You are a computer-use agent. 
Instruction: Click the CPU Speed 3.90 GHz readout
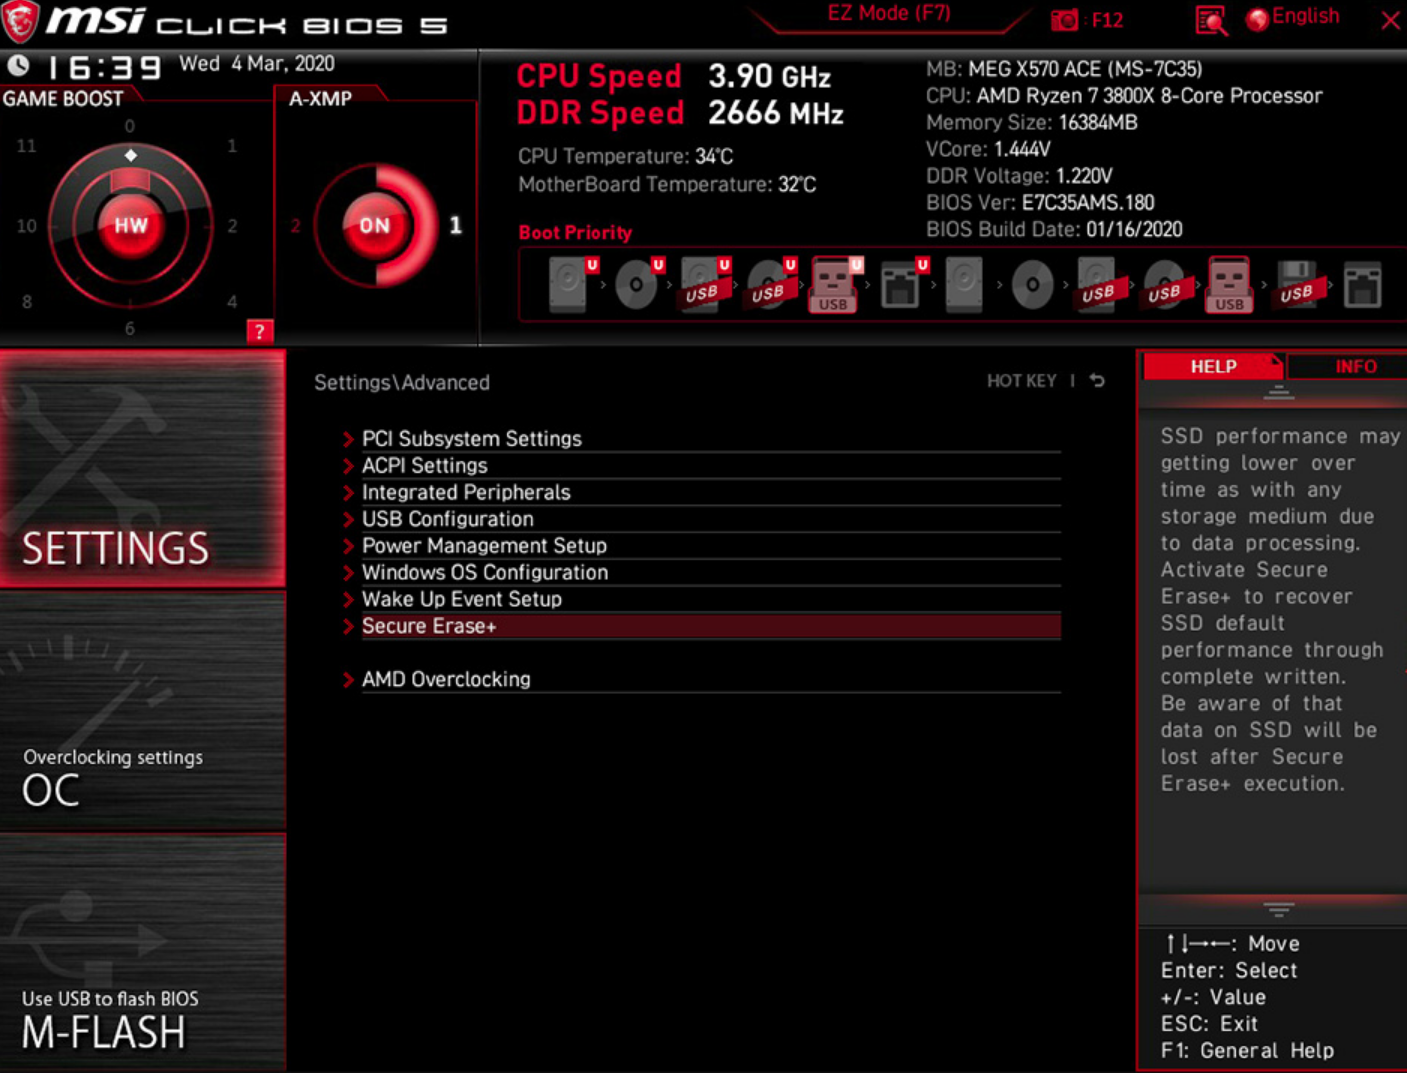[x=673, y=77]
